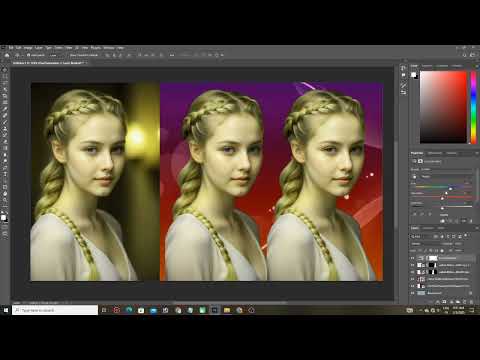Open File Explorer from the taskbar

click(x=227, y=310)
